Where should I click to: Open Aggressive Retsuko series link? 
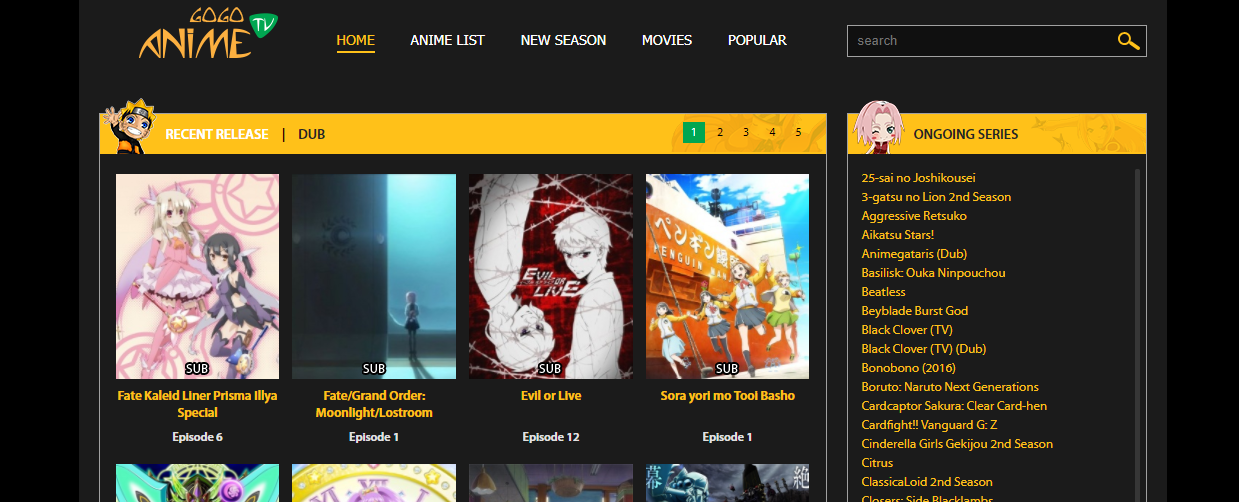914,216
